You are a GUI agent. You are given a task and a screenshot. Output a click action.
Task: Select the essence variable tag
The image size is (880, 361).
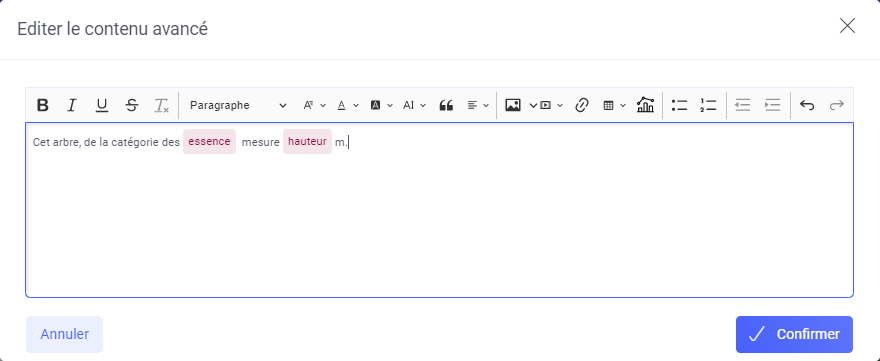coord(209,141)
